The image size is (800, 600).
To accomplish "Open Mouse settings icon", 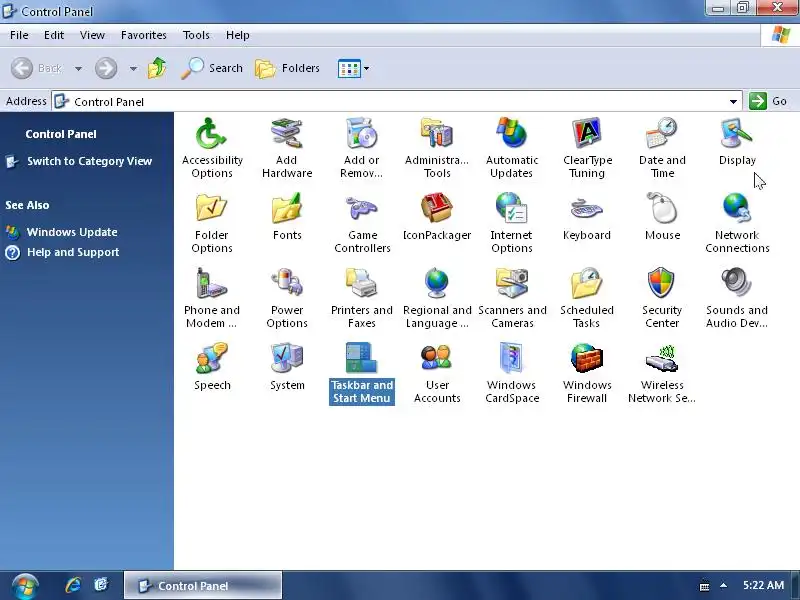I will (662, 216).
